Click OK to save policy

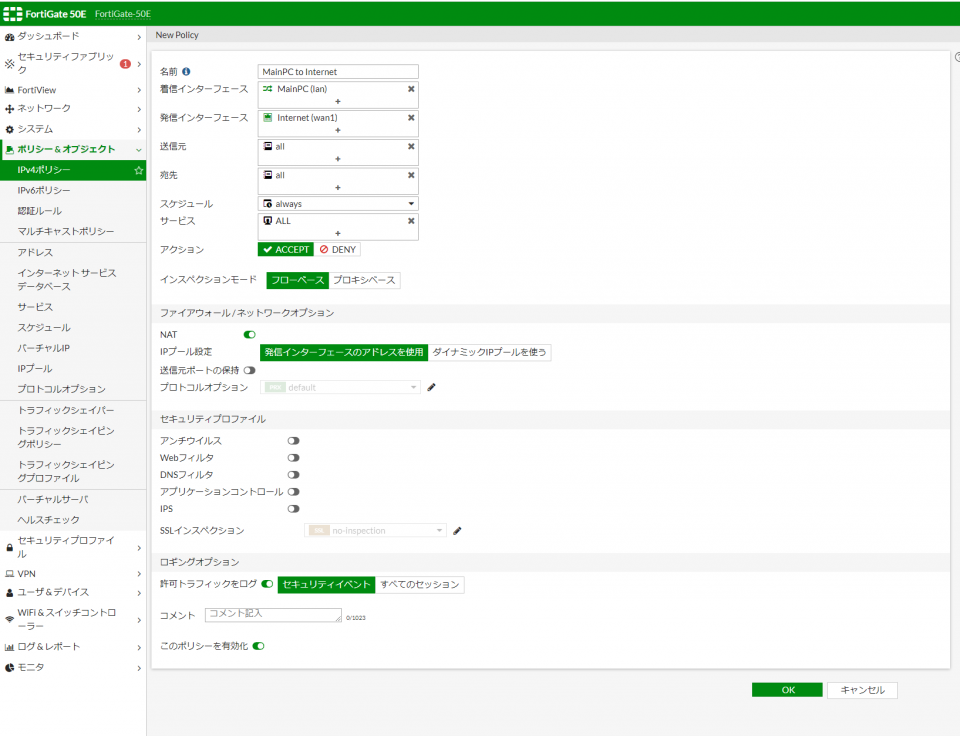click(787, 690)
